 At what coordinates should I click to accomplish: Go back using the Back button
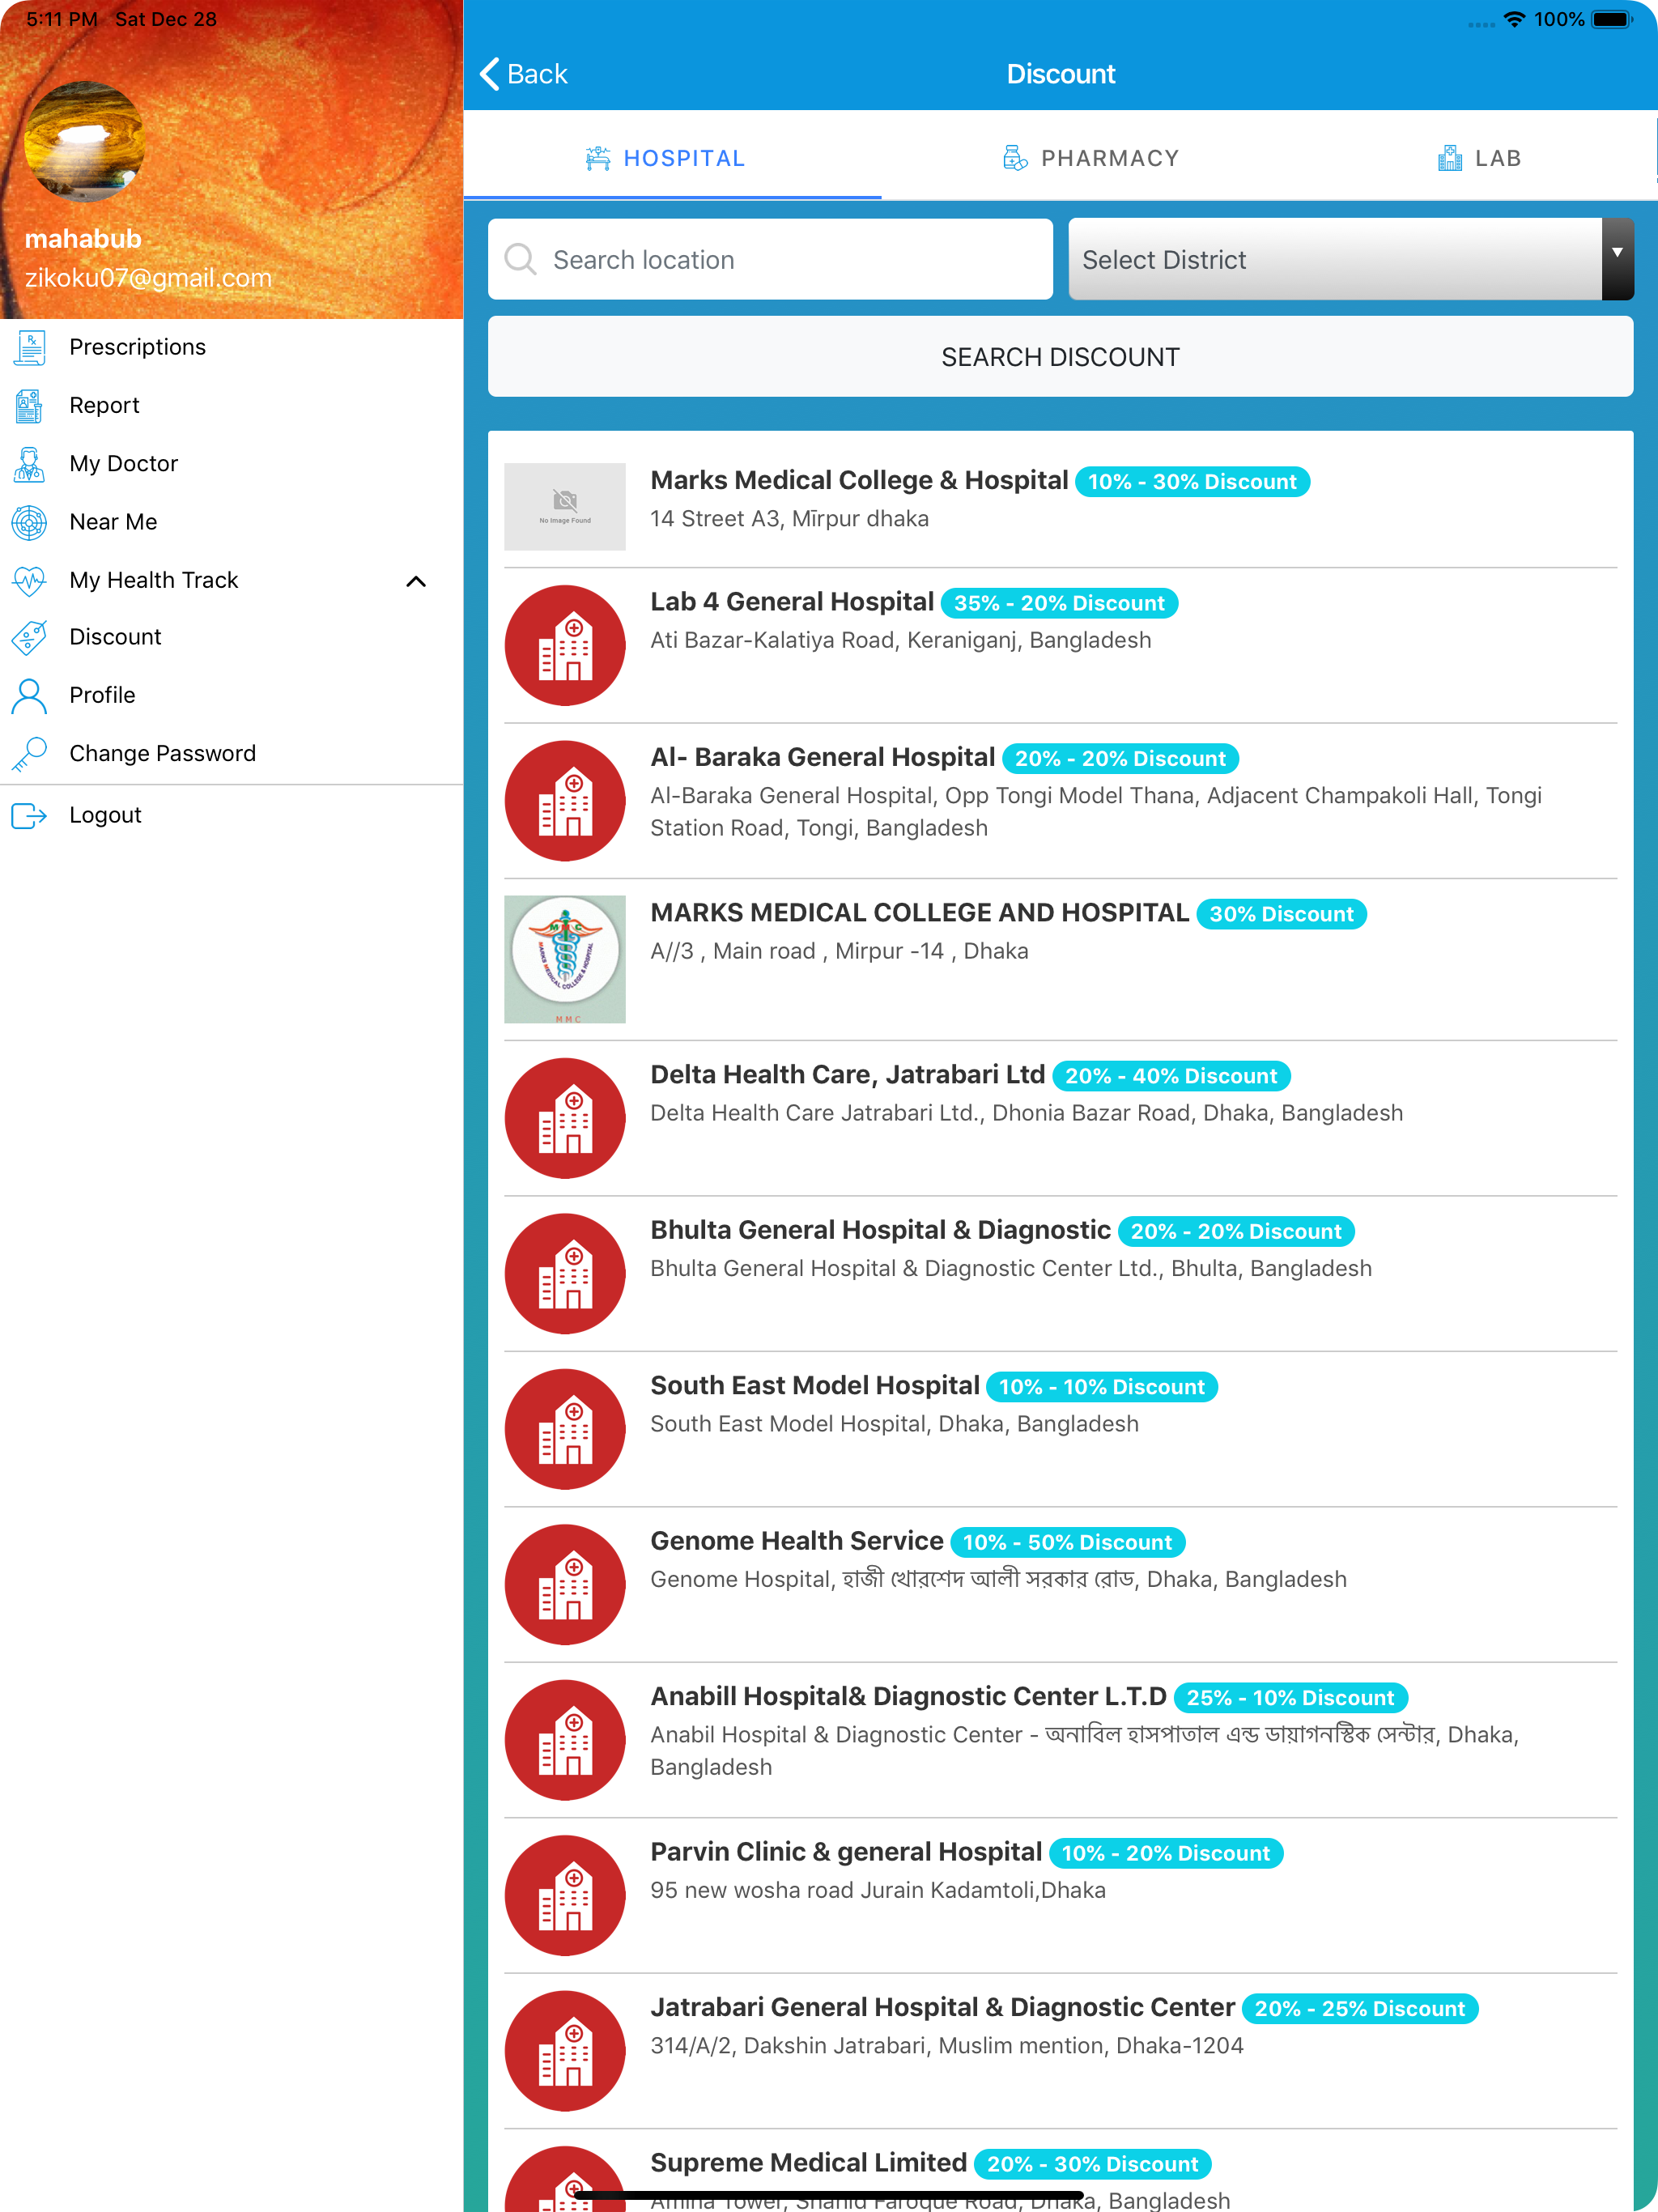[523, 74]
